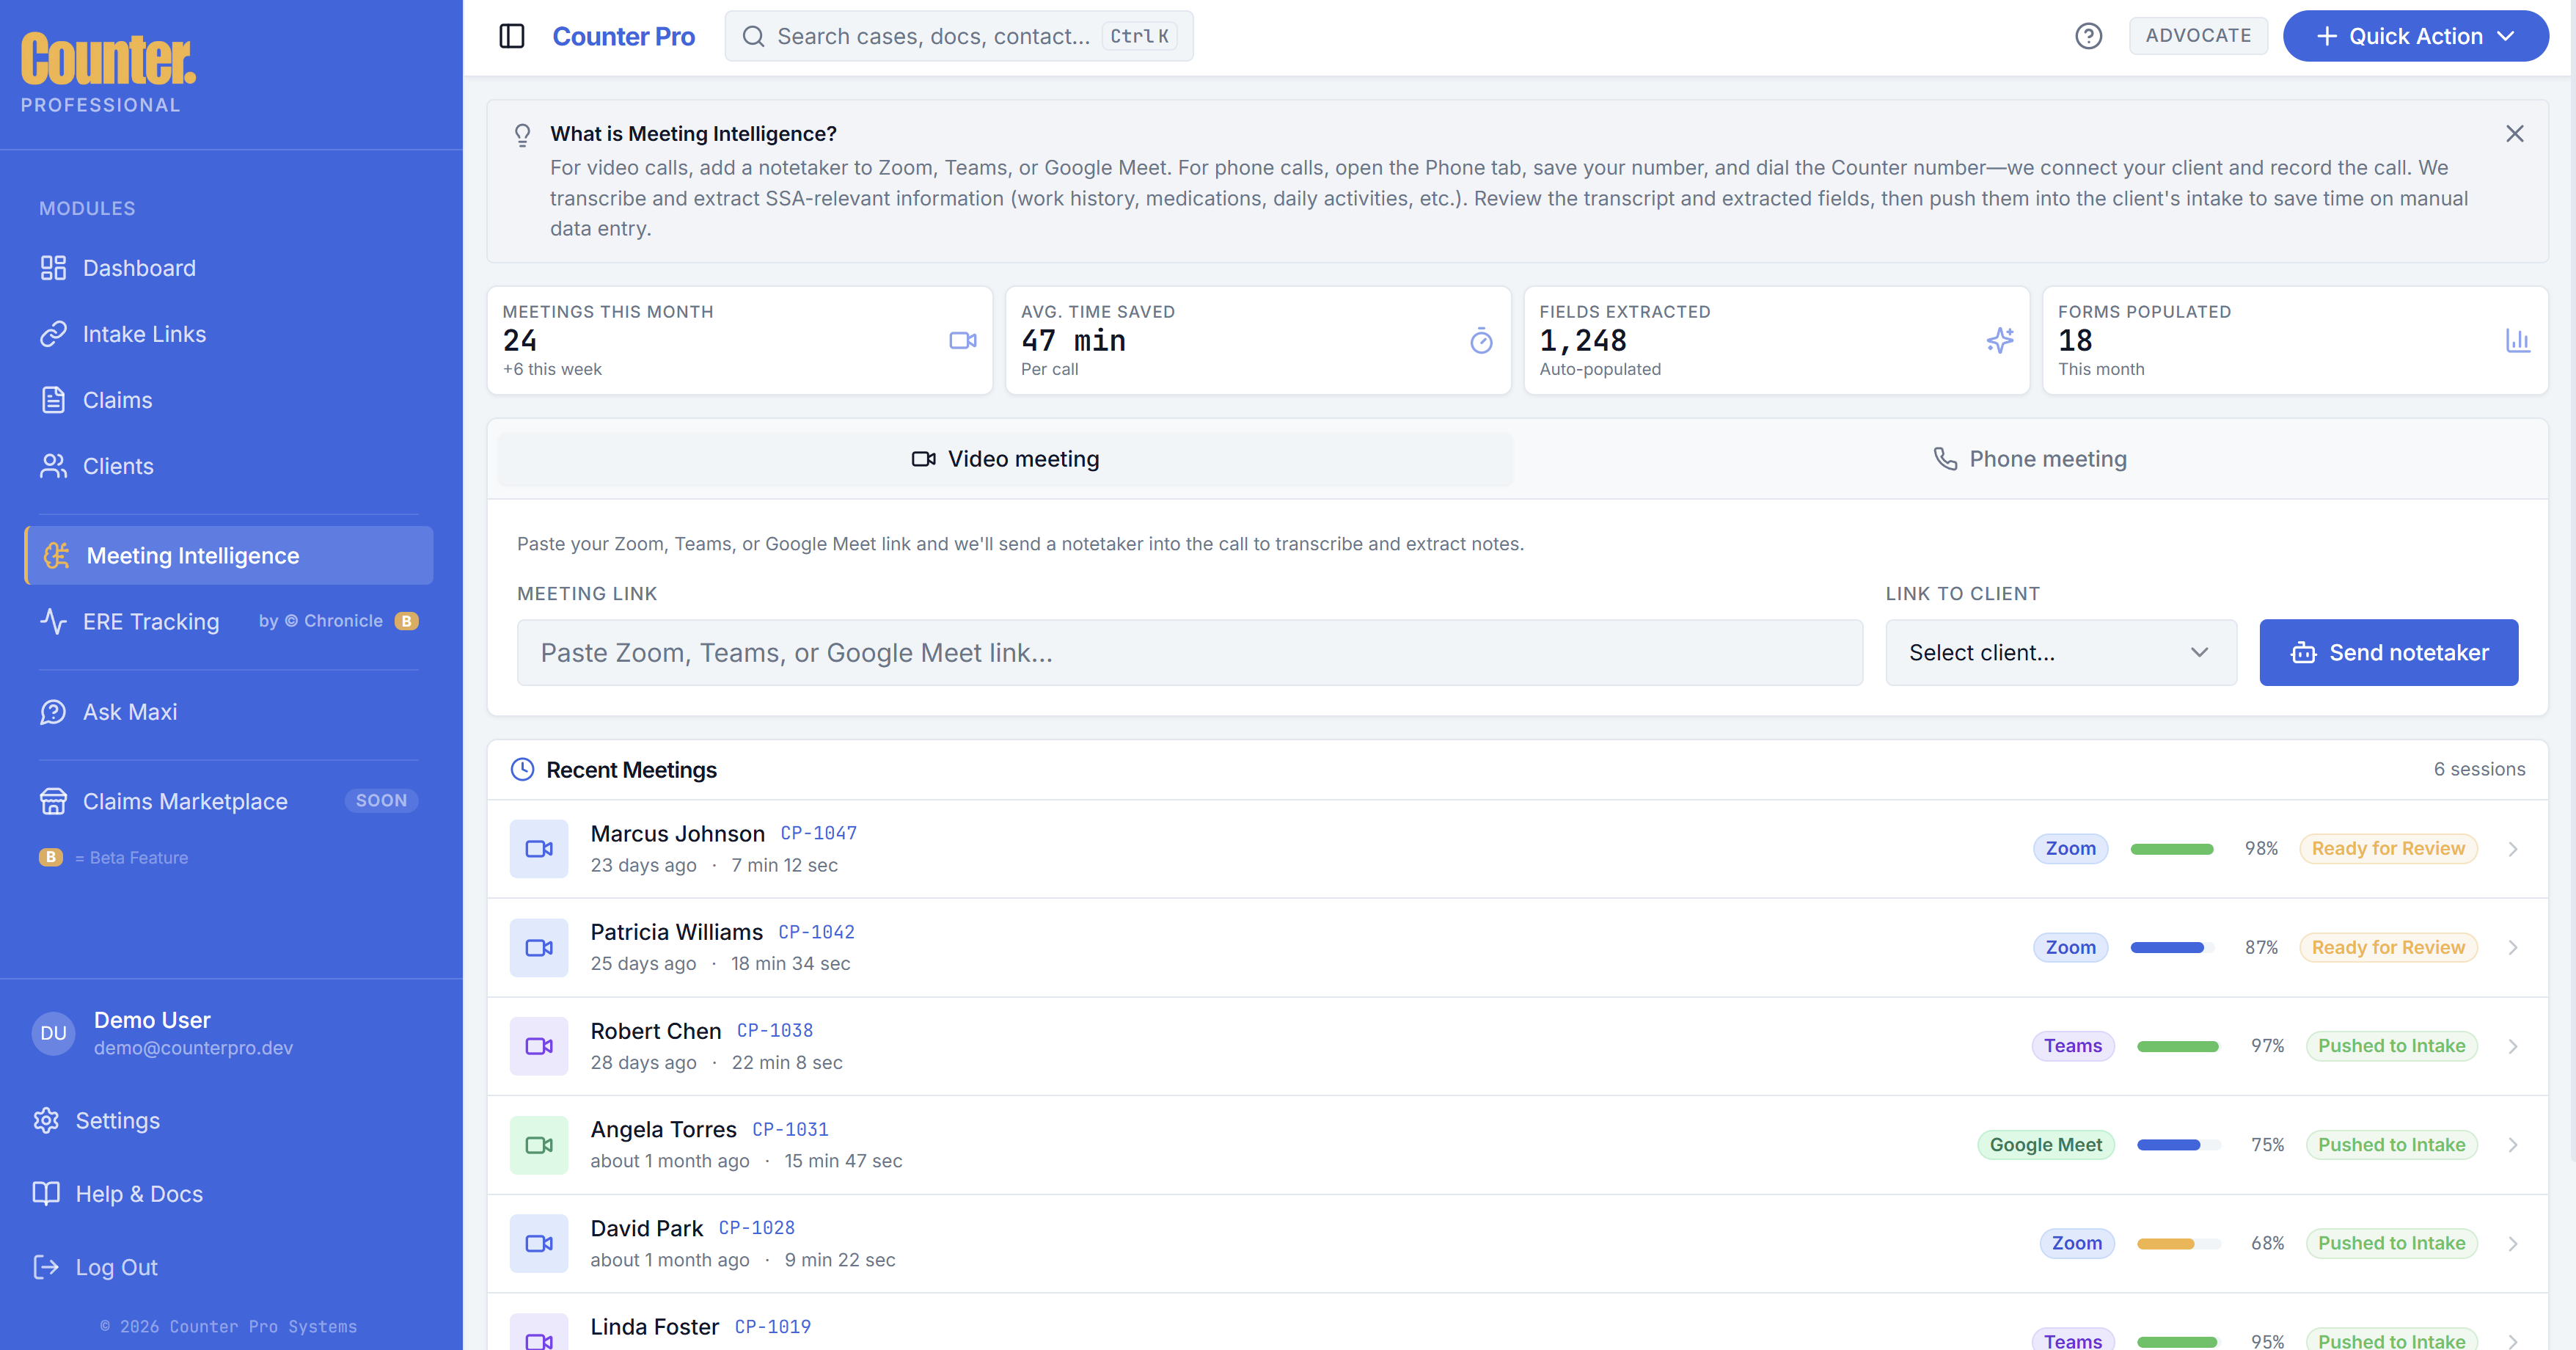This screenshot has width=2576, height=1350.
Task: Switch to the Video meeting tab
Action: pos(1005,459)
